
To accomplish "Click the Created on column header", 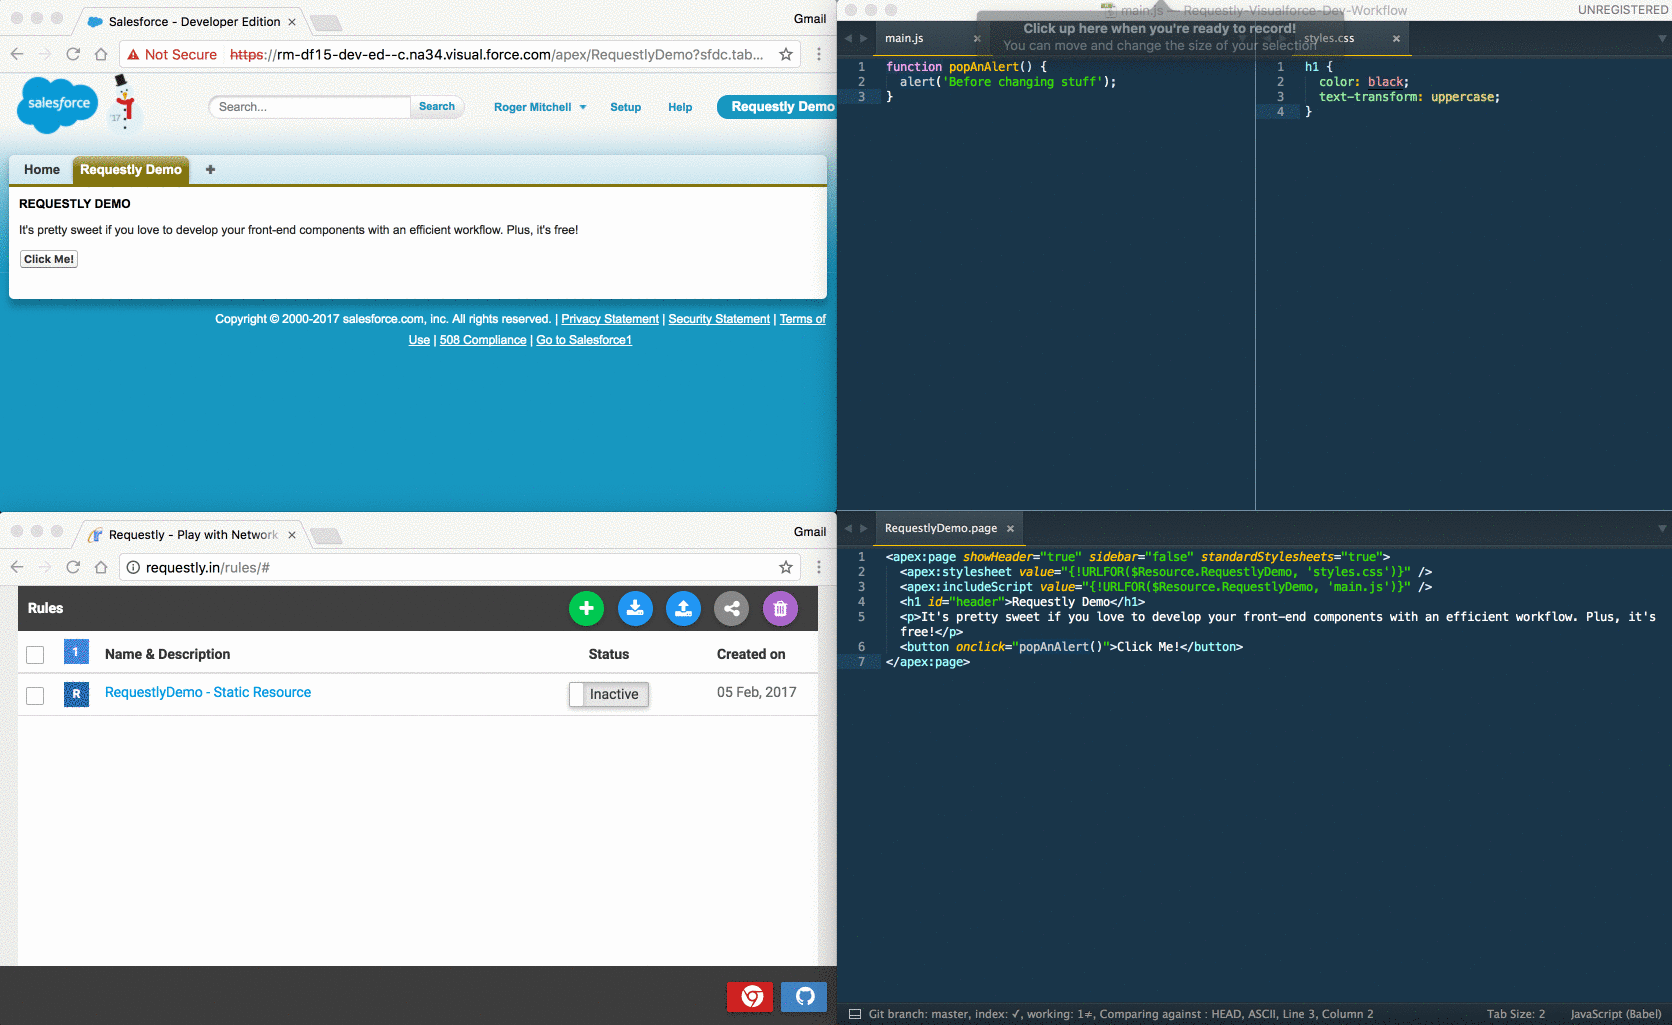I will point(751,654).
